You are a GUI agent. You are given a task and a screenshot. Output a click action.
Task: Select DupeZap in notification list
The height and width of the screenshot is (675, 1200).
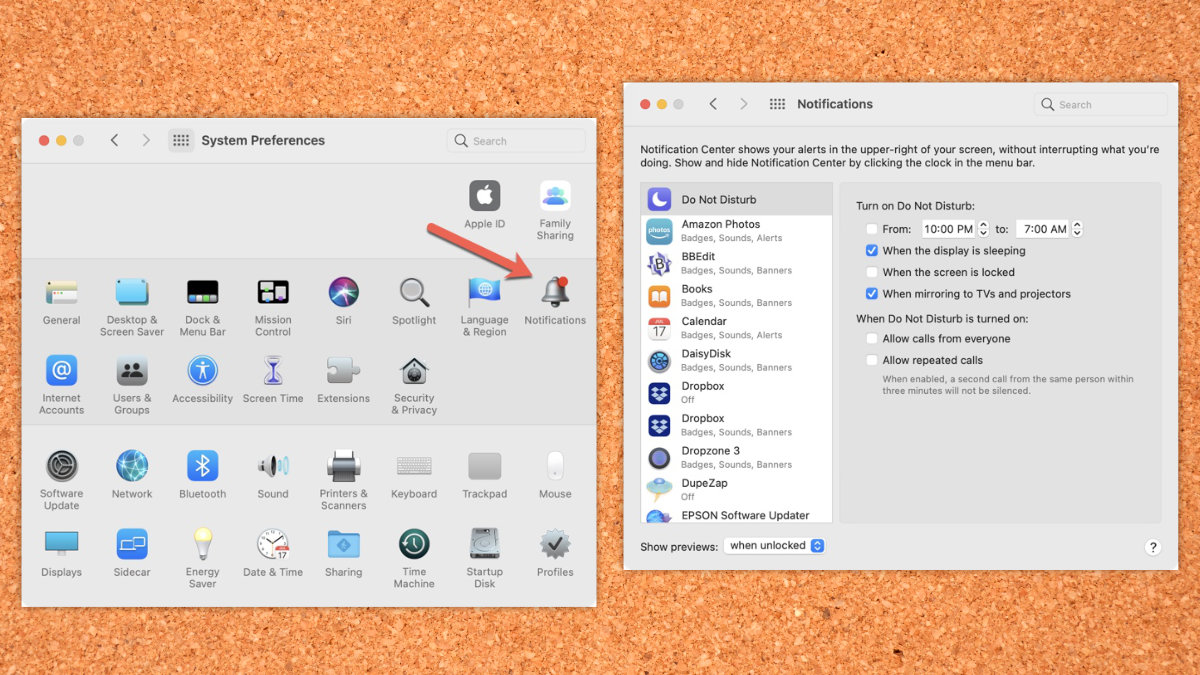[x=736, y=490]
